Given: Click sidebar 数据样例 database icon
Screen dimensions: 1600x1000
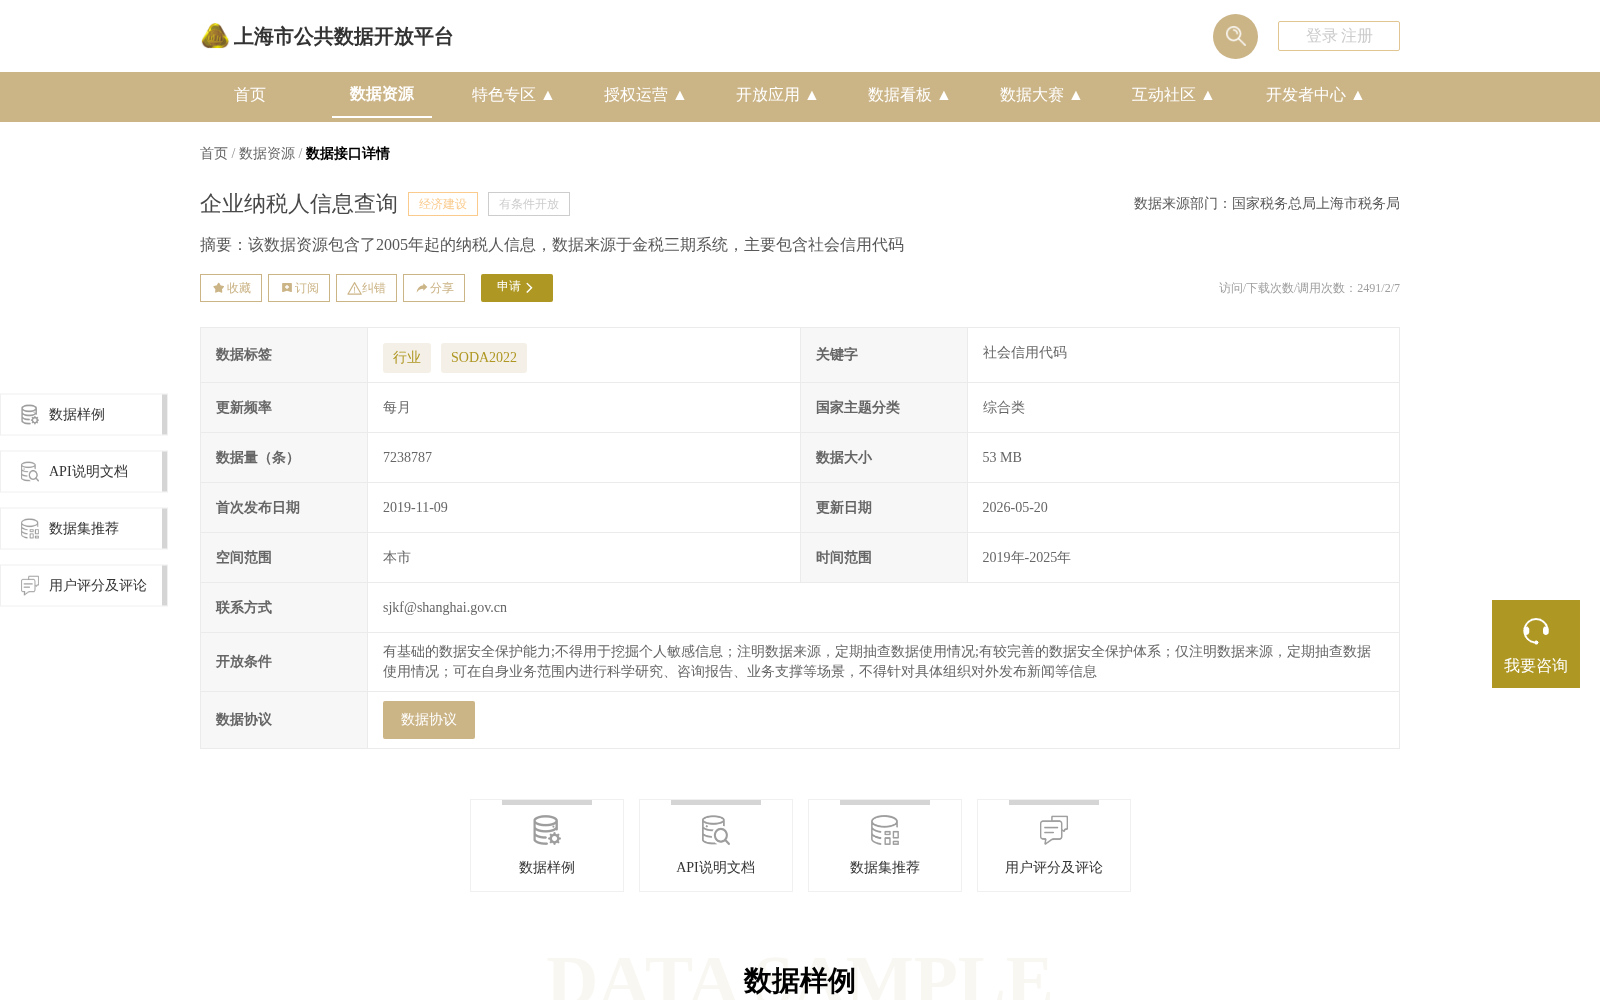Looking at the screenshot, I should [30, 414].
